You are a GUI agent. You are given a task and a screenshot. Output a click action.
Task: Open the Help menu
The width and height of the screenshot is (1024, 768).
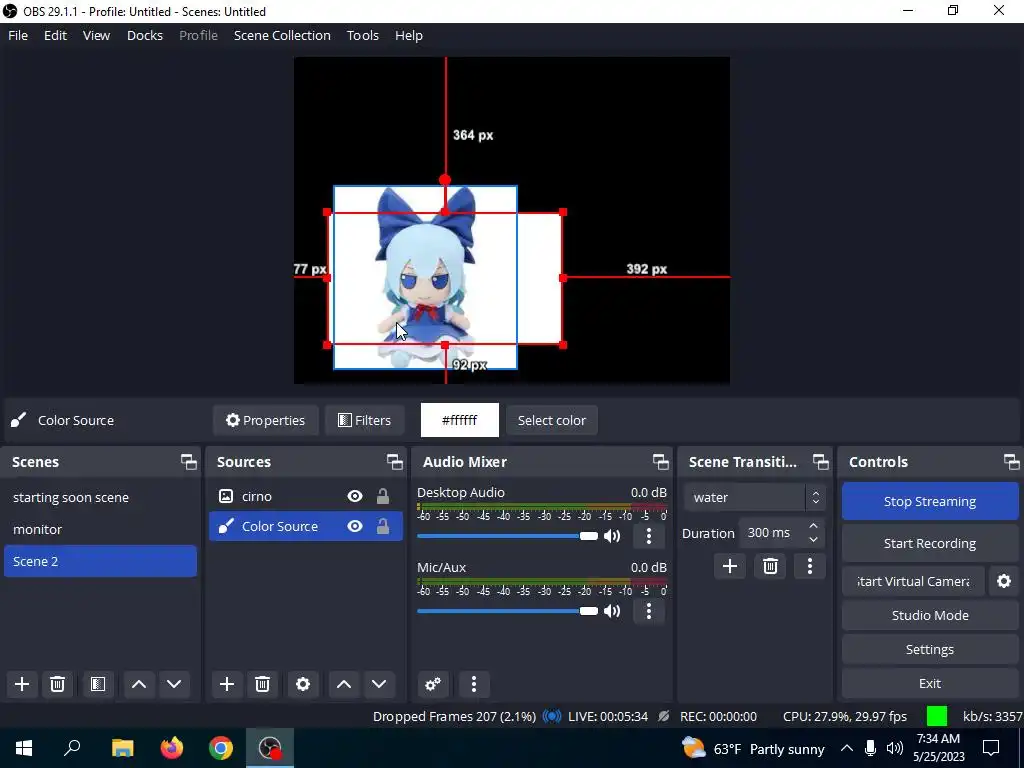[409, 35]
